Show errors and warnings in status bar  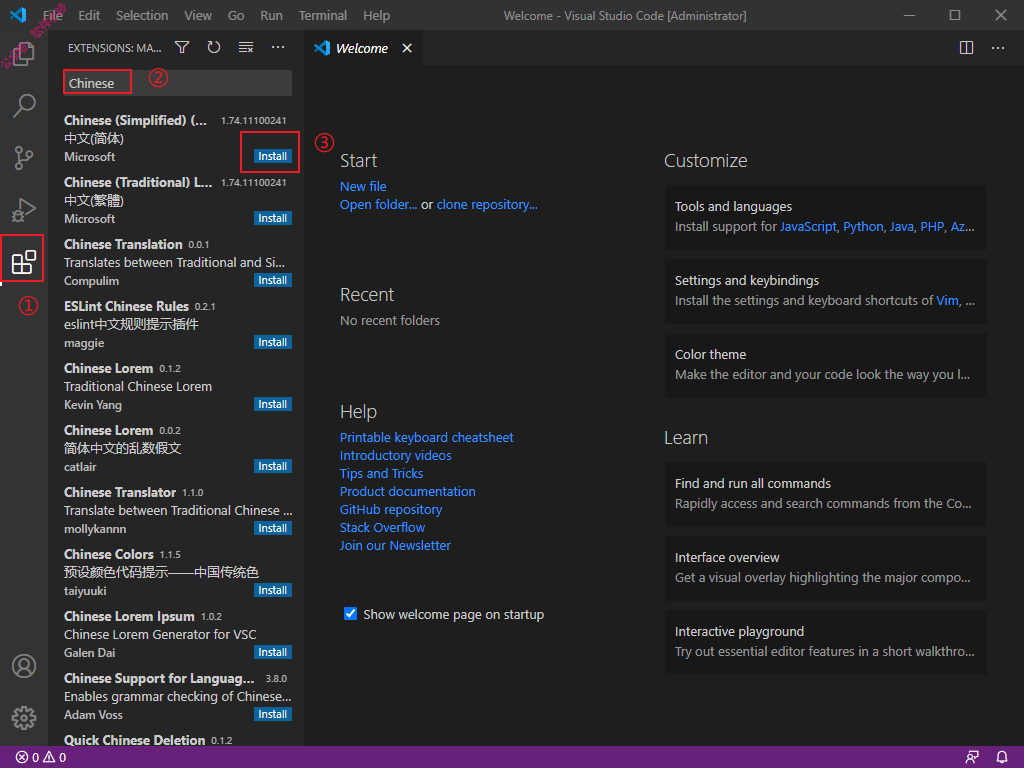(40, 758)
